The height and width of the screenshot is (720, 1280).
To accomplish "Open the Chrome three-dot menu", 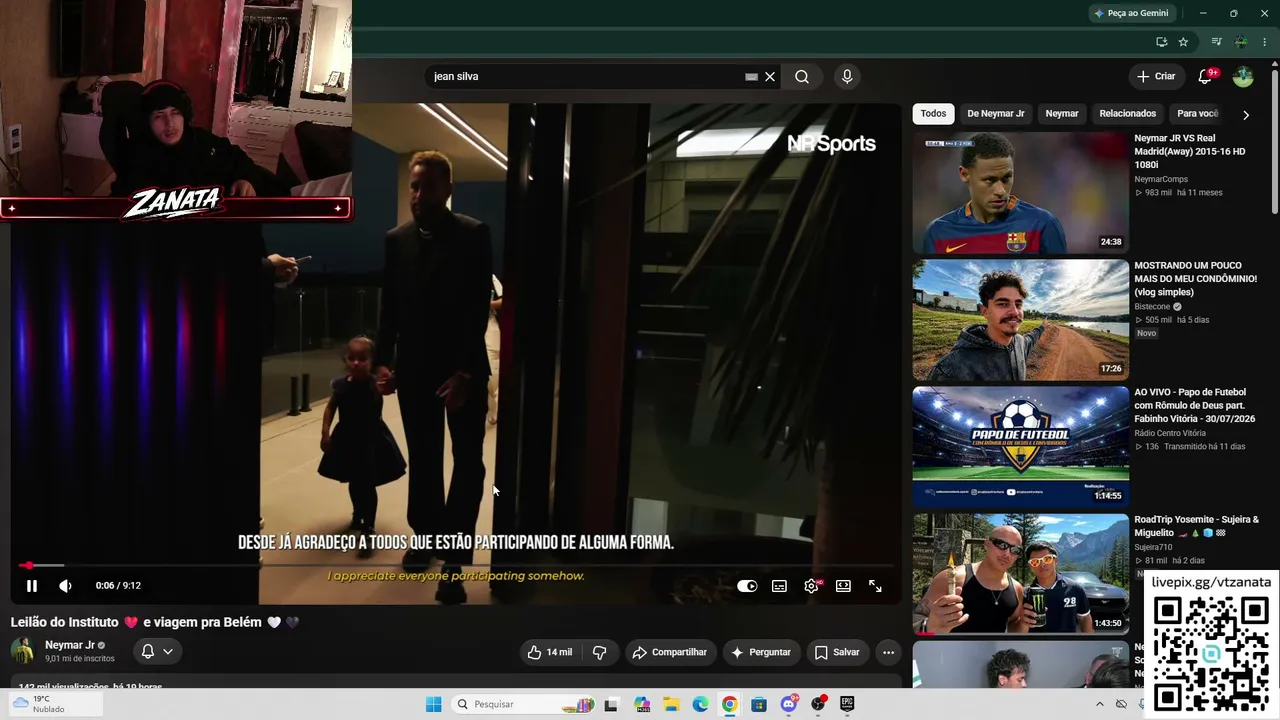I will [x=1264, y=42].
